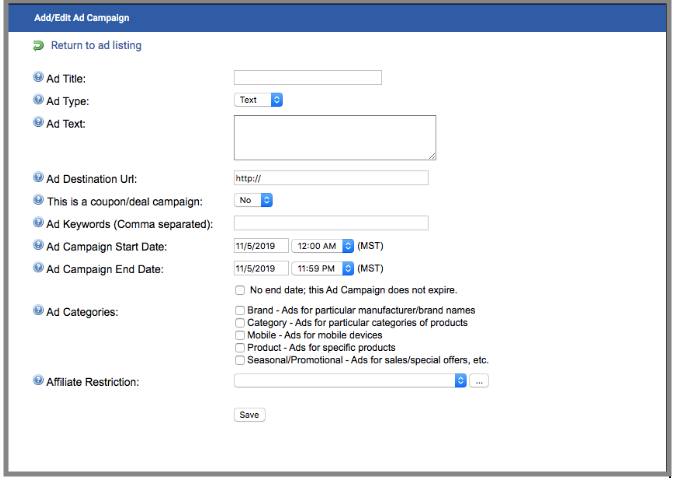
Task: Expand the Affiliate Restriction dropdown
Action: [350, 381]
